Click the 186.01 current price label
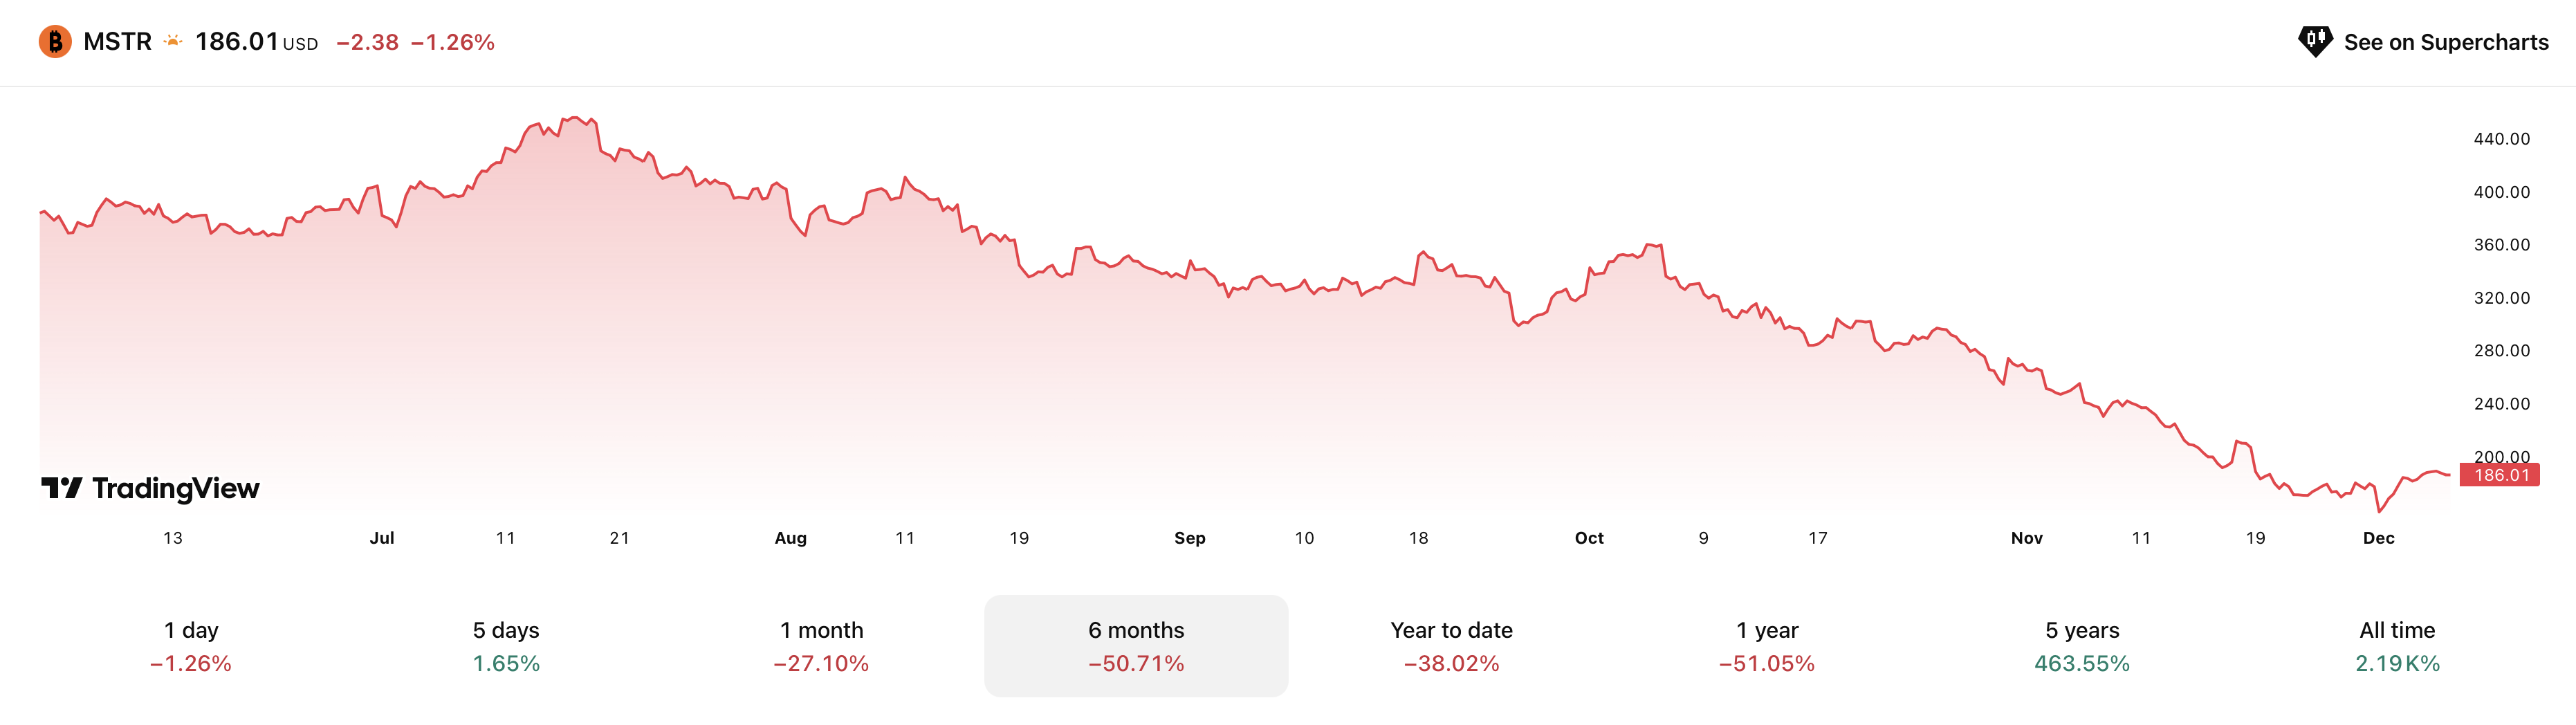2576x725 pixels. pos(2501,475)
